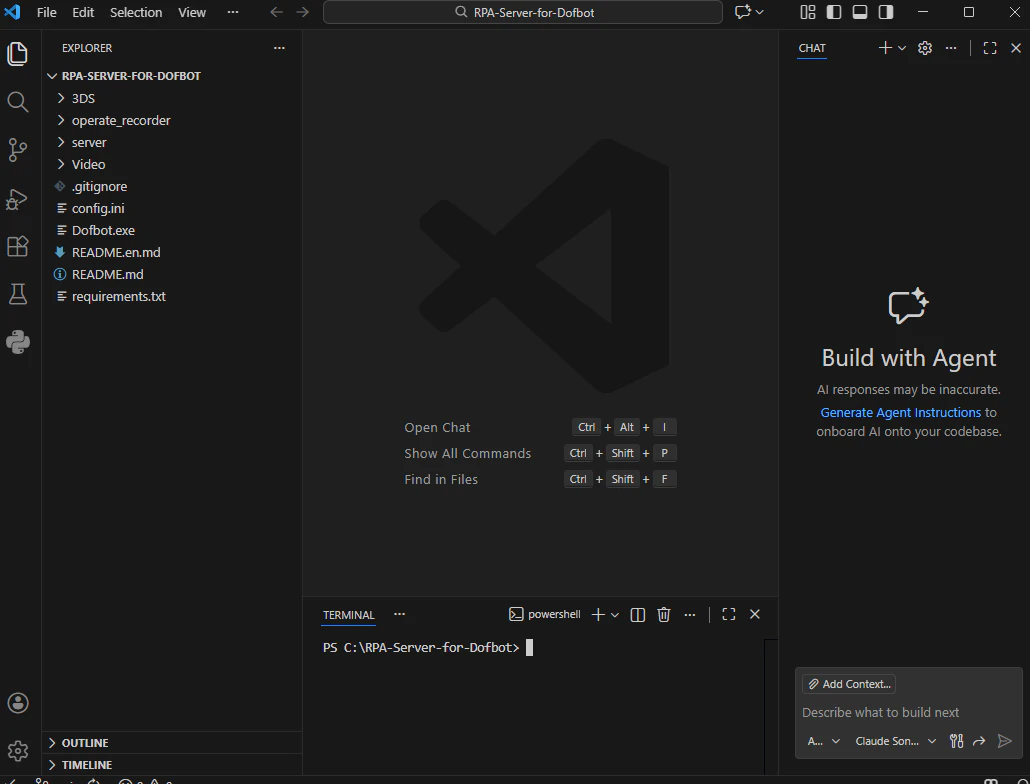
Task: Open the .gitignore file
Action: tap(172, 186)
